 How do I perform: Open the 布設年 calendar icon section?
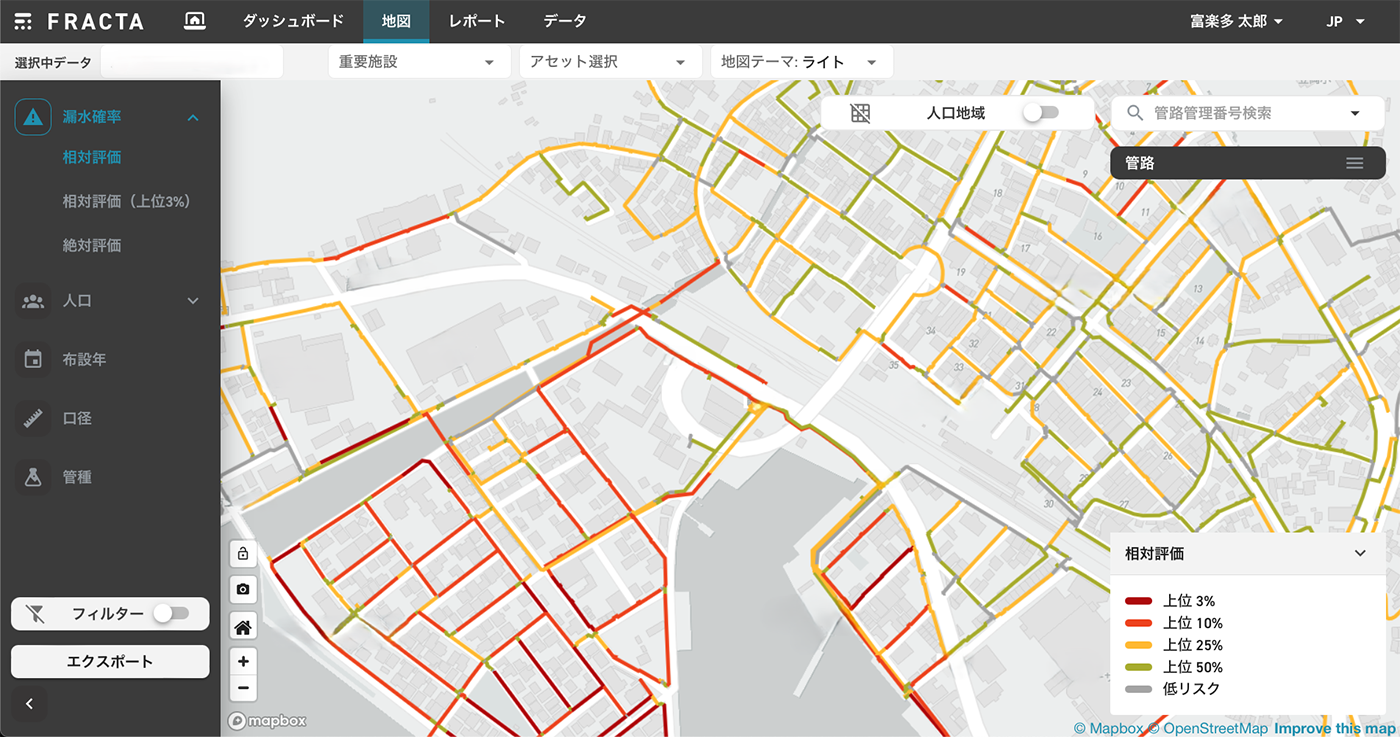coord(33,359)
